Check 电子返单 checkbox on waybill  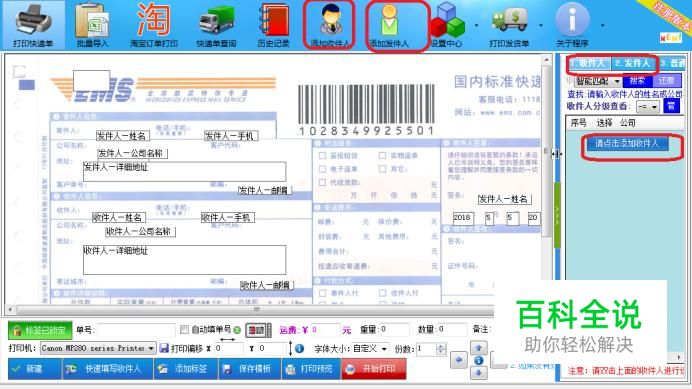[x=322, y=169]
